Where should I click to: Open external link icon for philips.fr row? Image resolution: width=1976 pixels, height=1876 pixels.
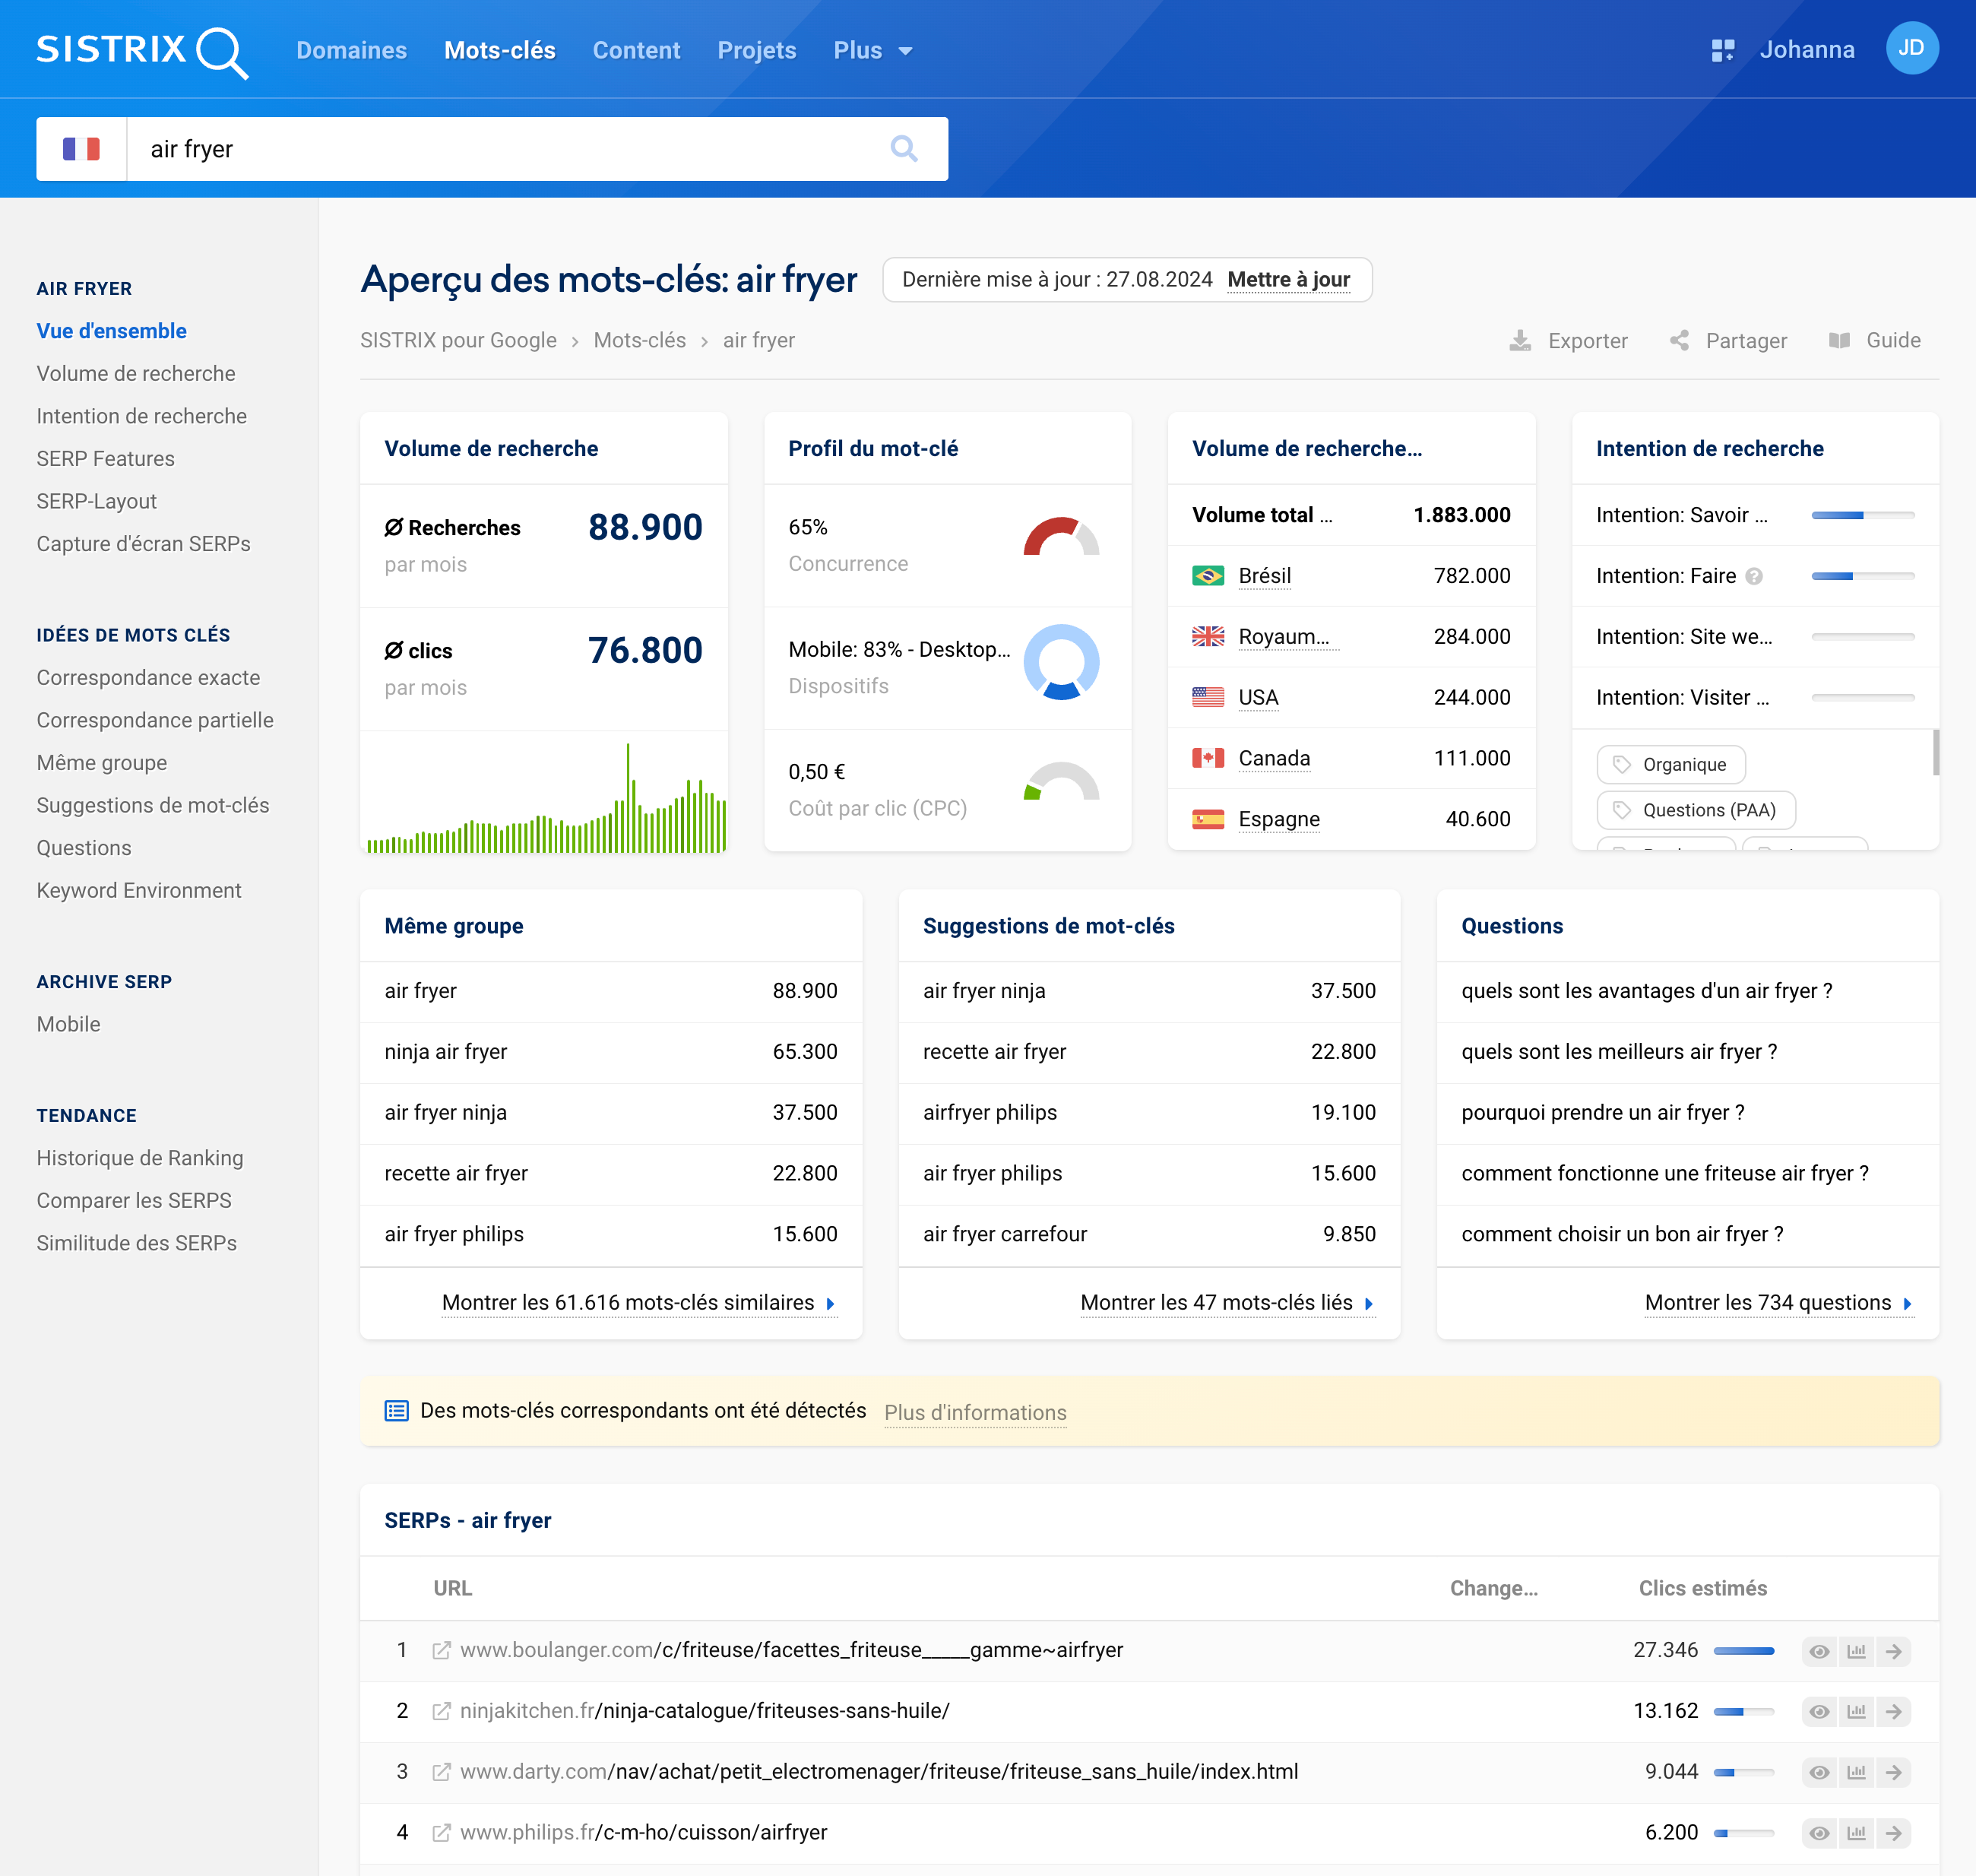click(x=441, y=1833)
